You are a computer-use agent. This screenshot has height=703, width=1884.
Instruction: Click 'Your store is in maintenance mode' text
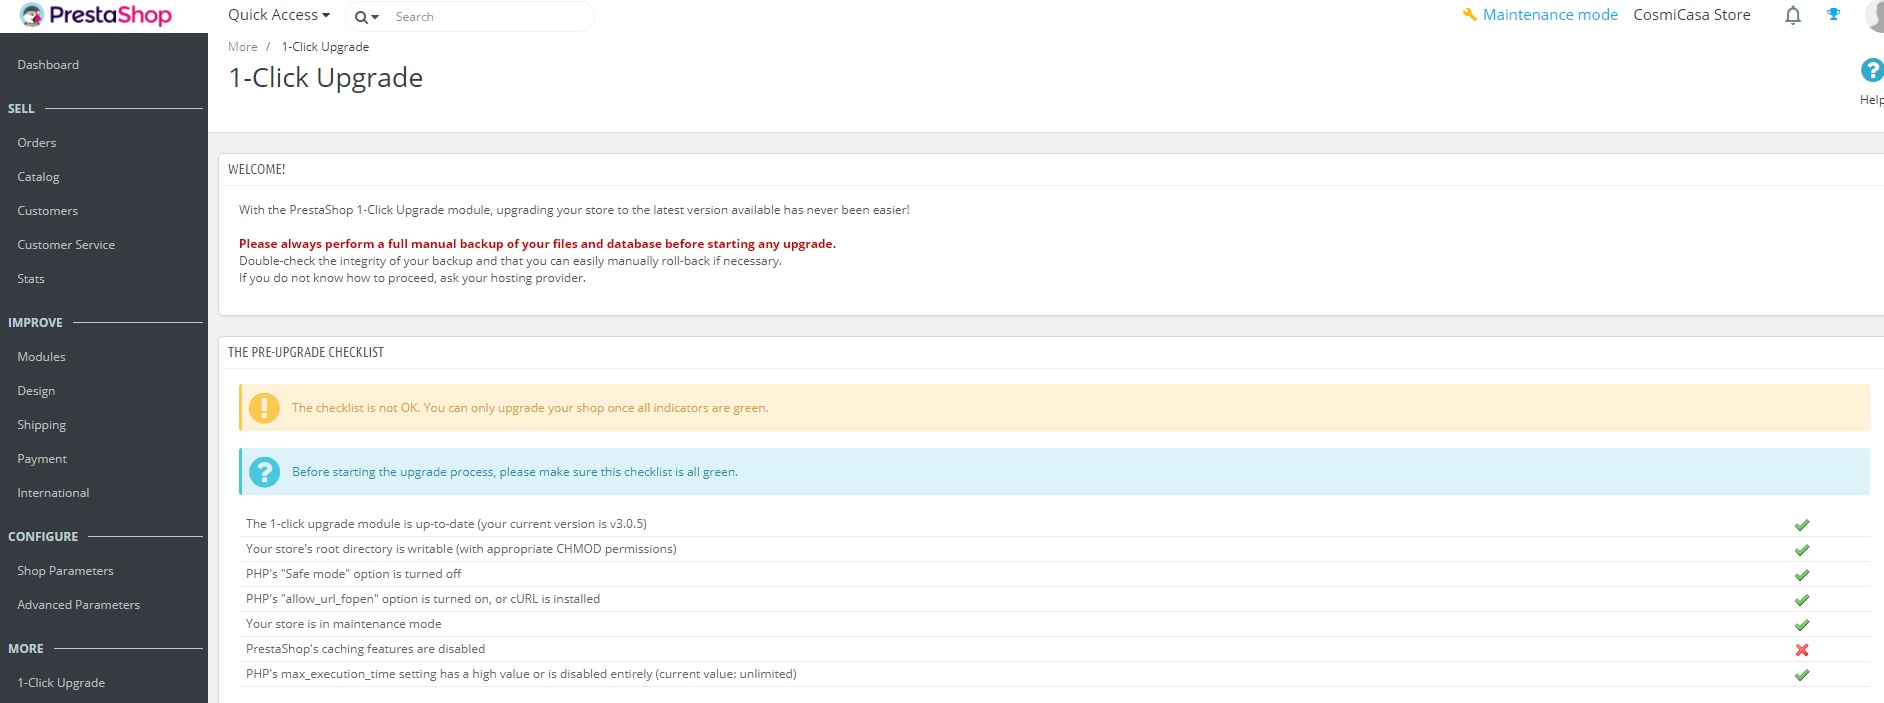(343, 624)
